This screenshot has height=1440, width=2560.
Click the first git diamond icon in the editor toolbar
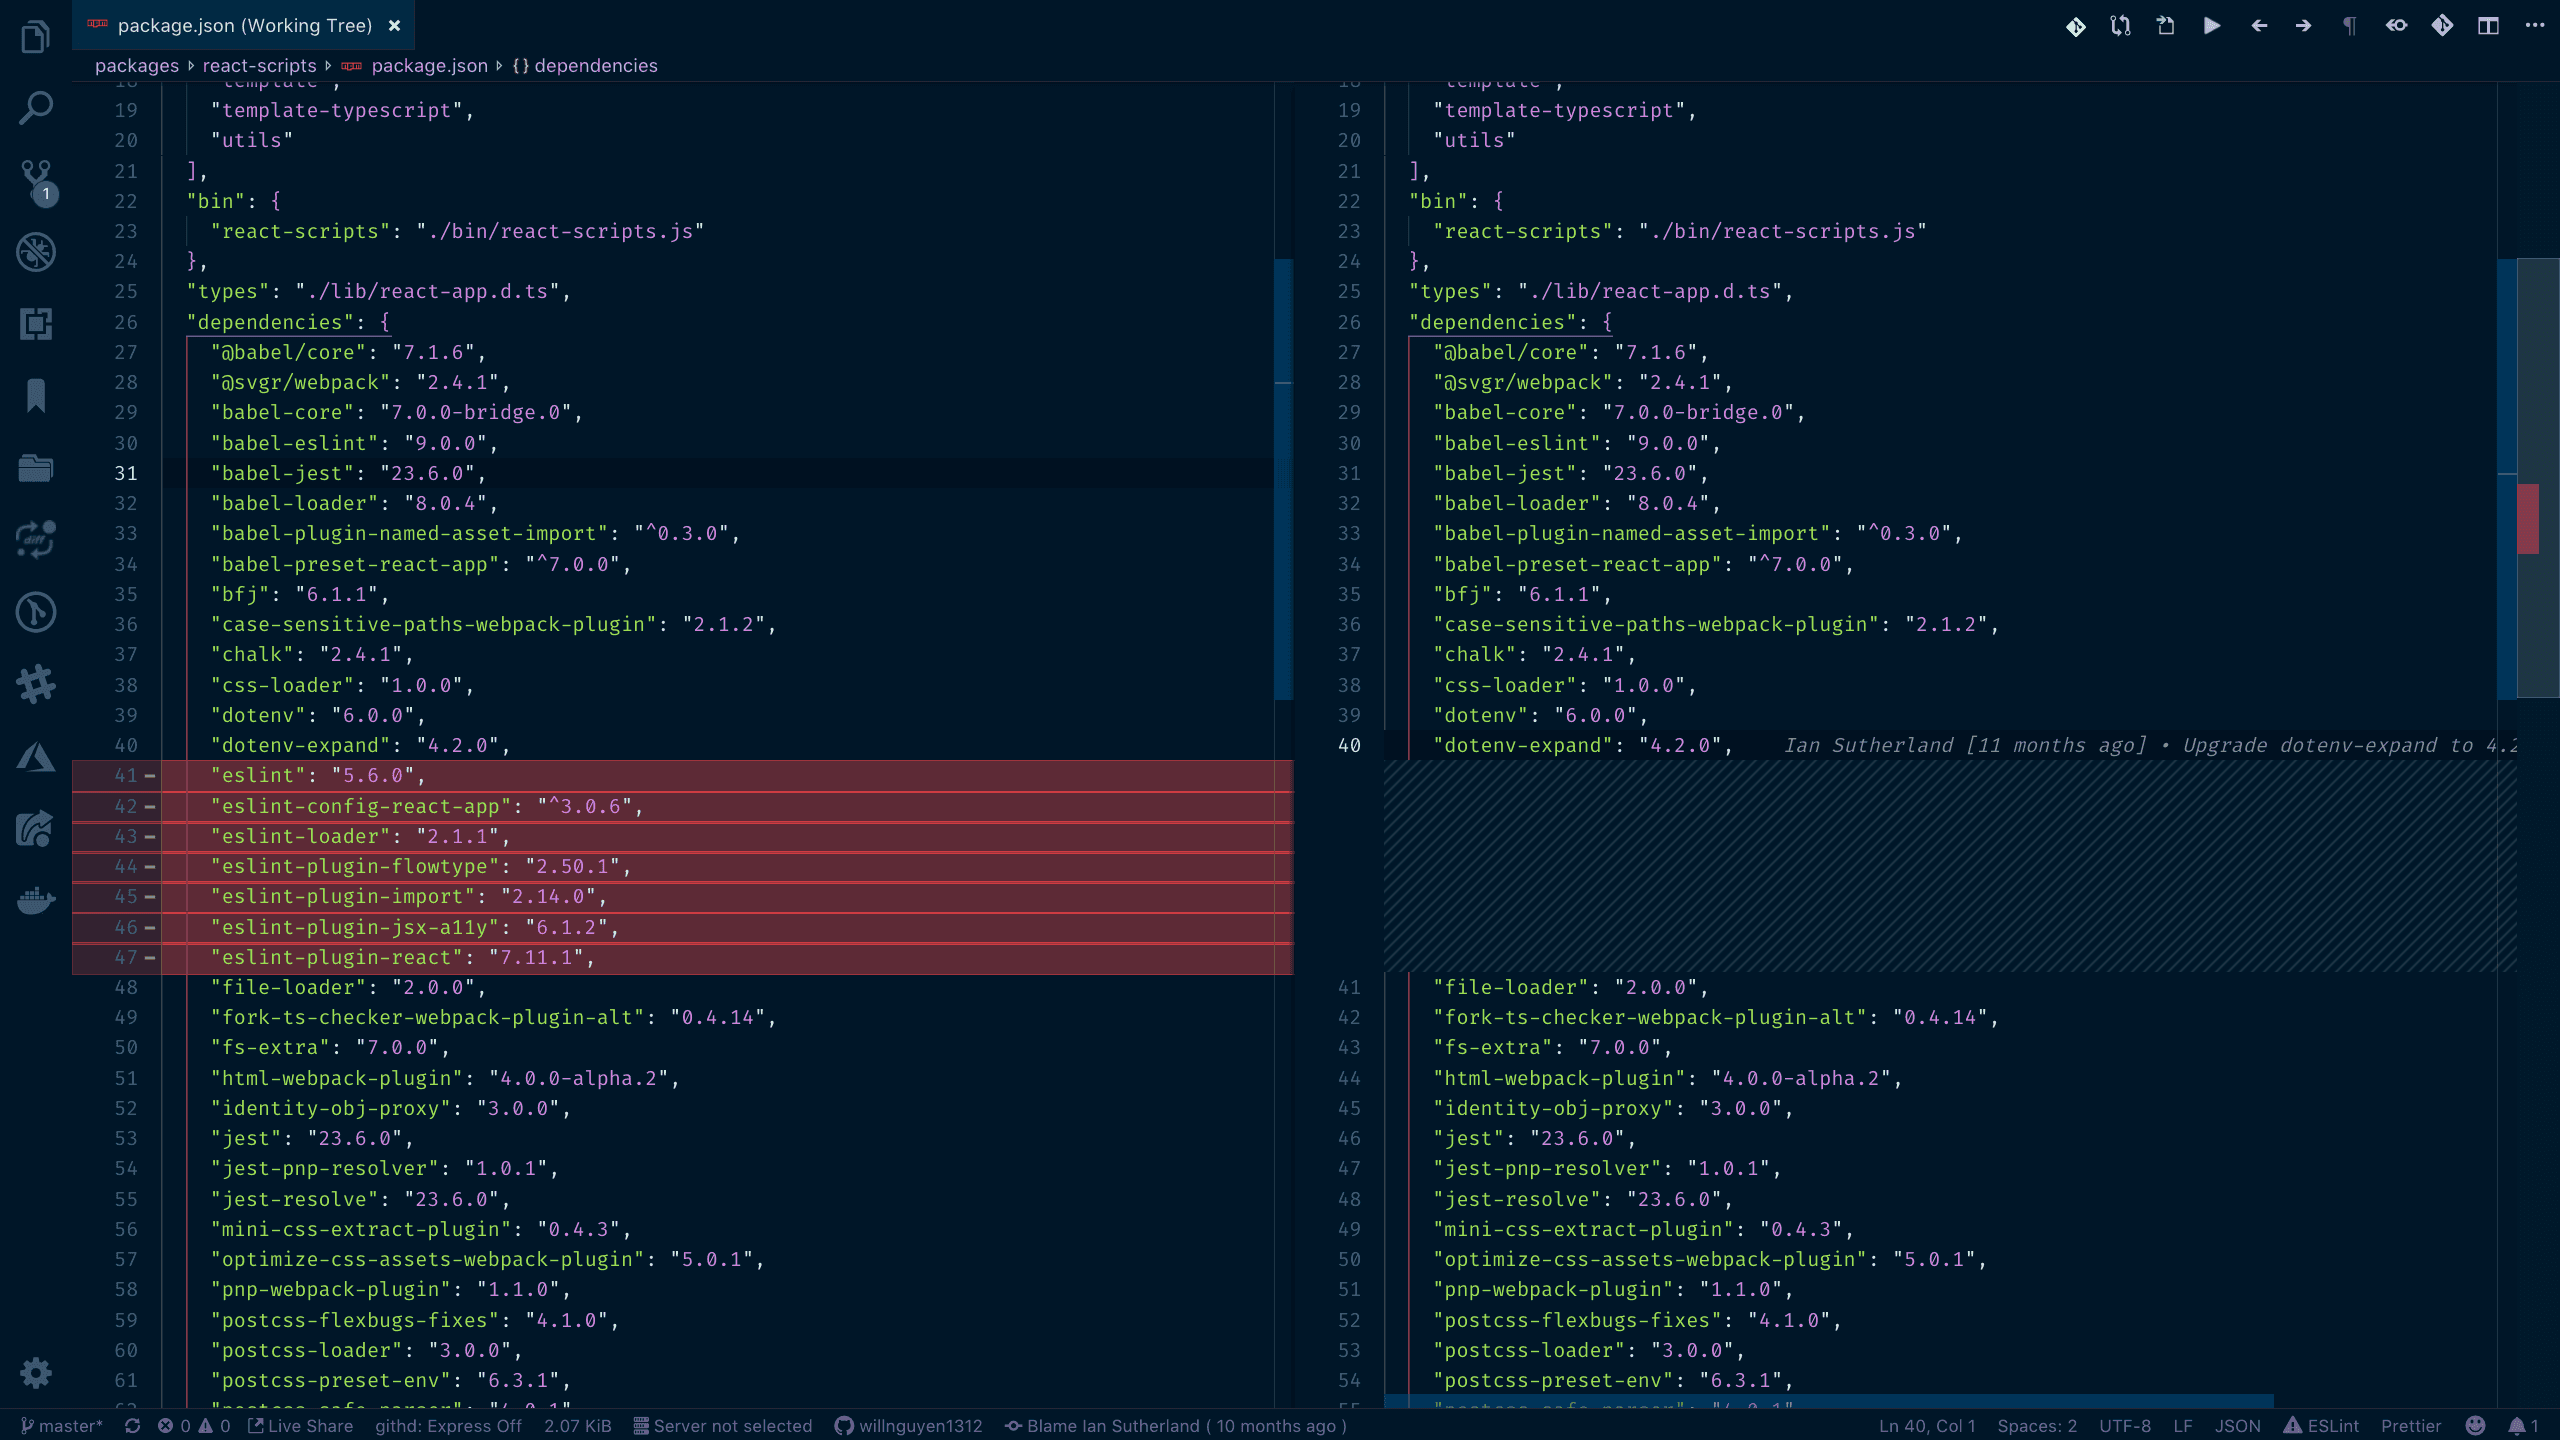click(2076, 26)
